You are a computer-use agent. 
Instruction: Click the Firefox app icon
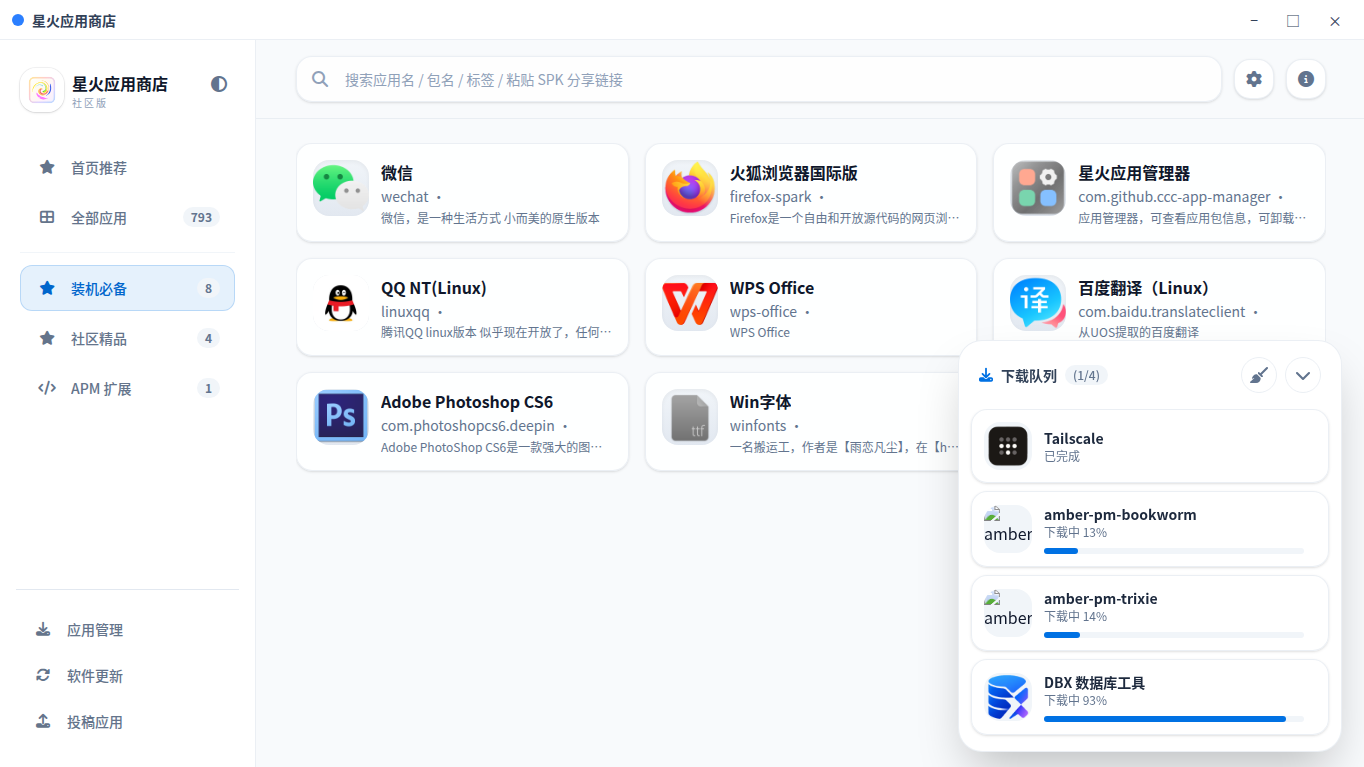690,188
